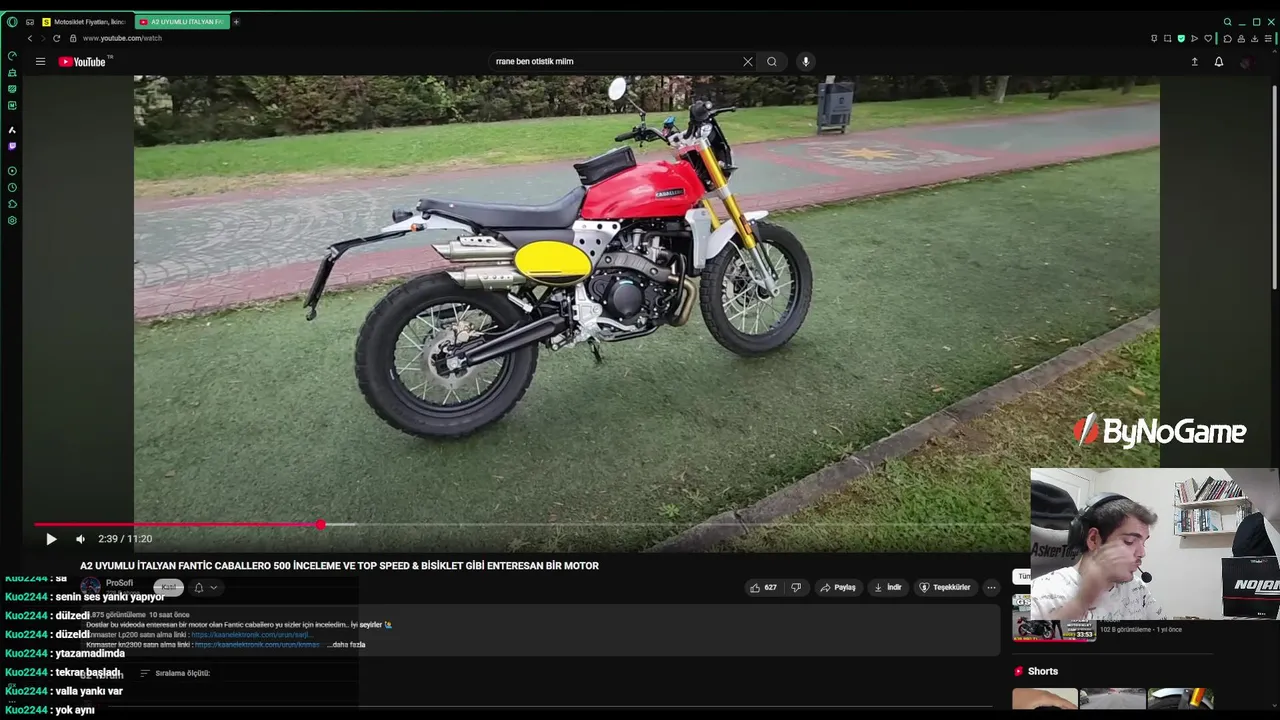Open subscription notification bell dropdown
This screenshot has width=1280, height=720.
[x=205, y=587]
